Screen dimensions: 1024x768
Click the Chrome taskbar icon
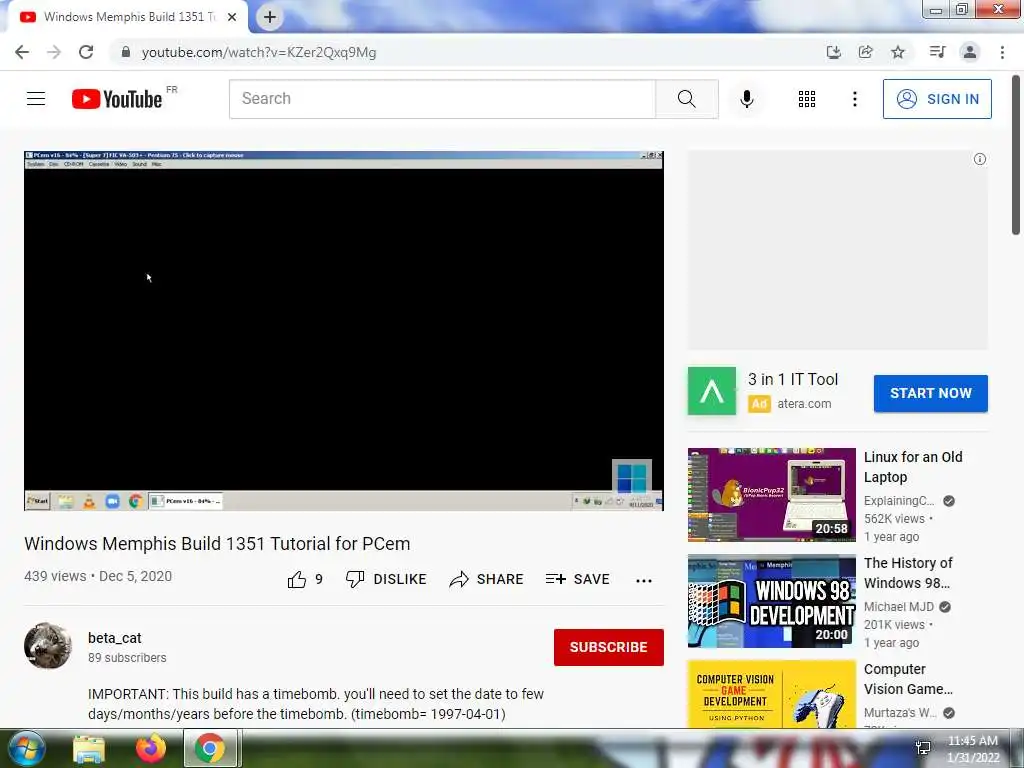click(210, 748)
